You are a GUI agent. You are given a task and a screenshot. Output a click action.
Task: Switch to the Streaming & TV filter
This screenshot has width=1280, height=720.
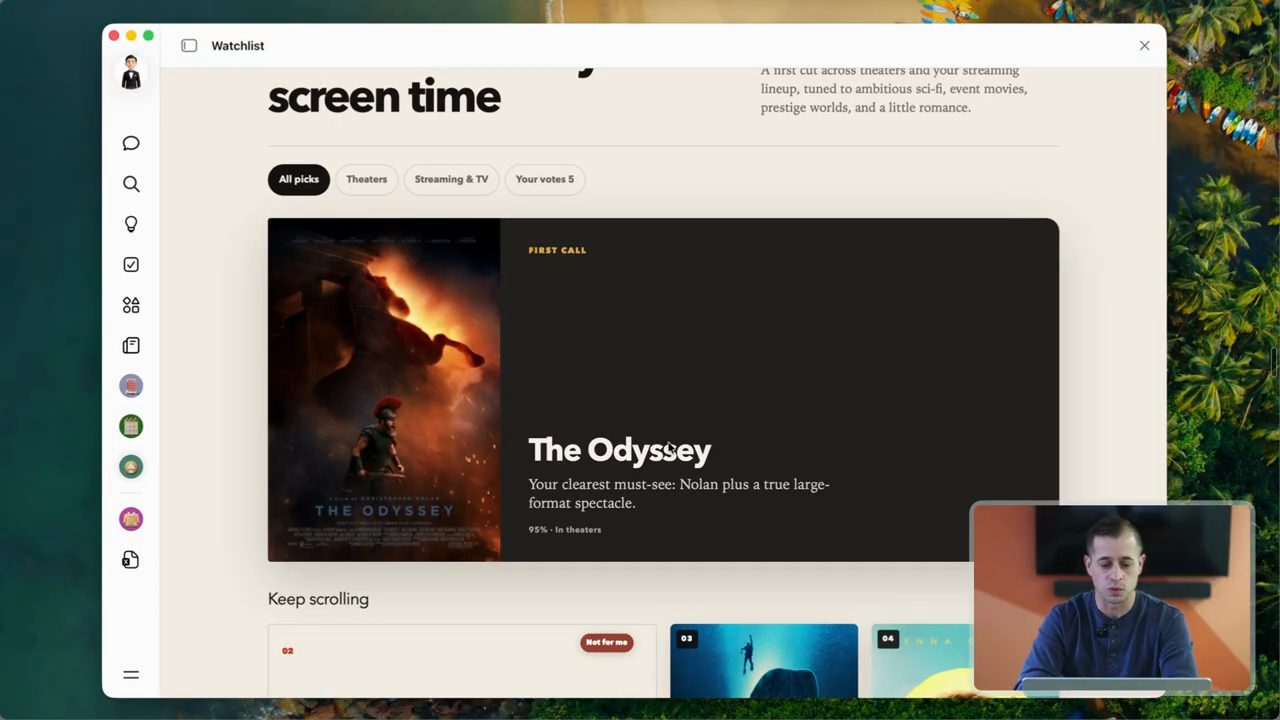(x=451, y=180)
